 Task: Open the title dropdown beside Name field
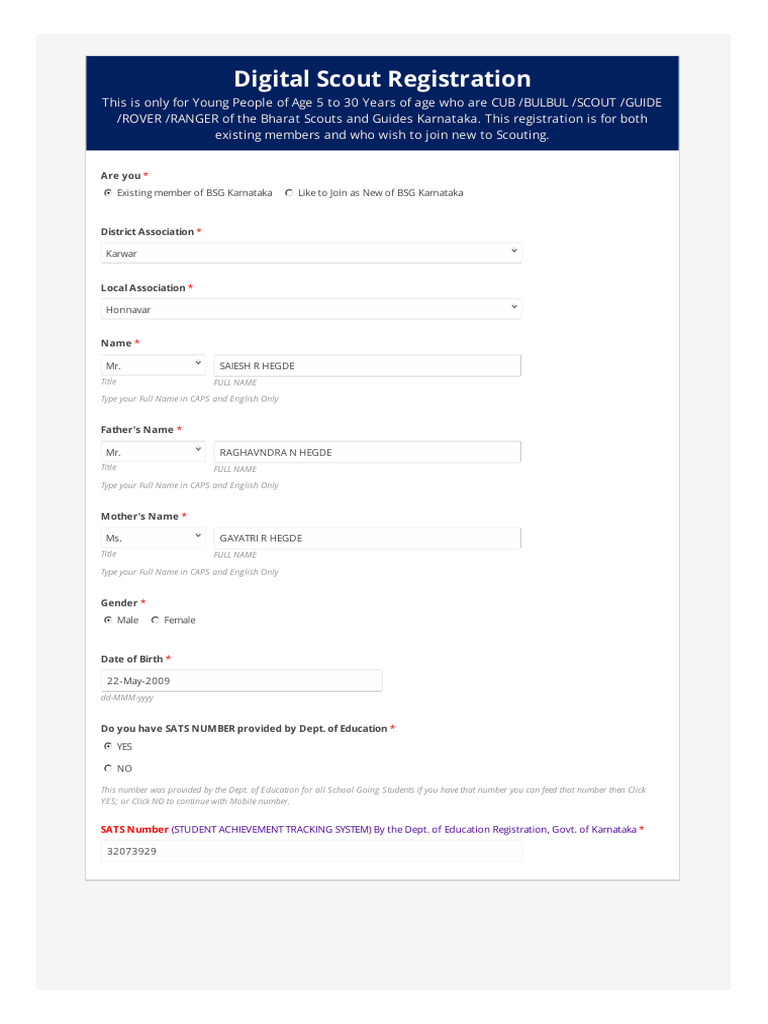click(153, 366)
